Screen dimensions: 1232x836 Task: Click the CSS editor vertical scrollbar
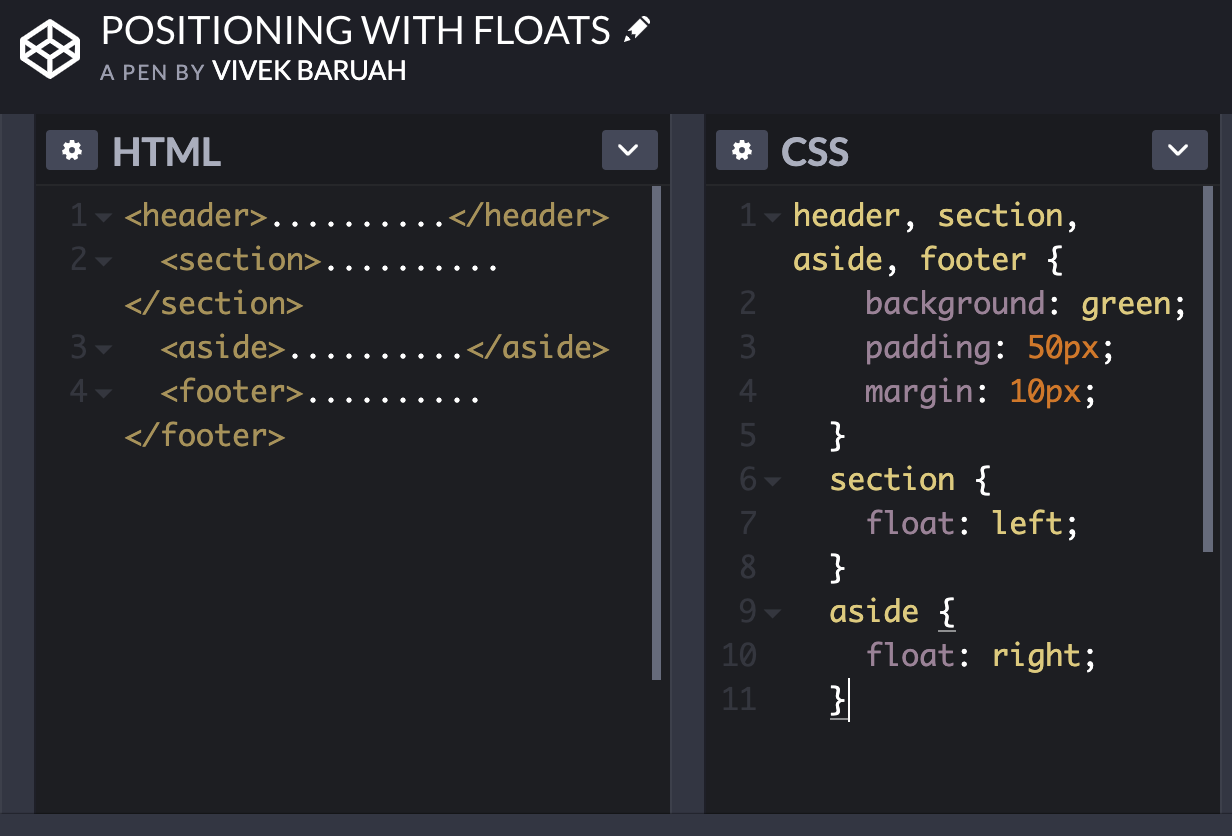tap(1208, 369)
